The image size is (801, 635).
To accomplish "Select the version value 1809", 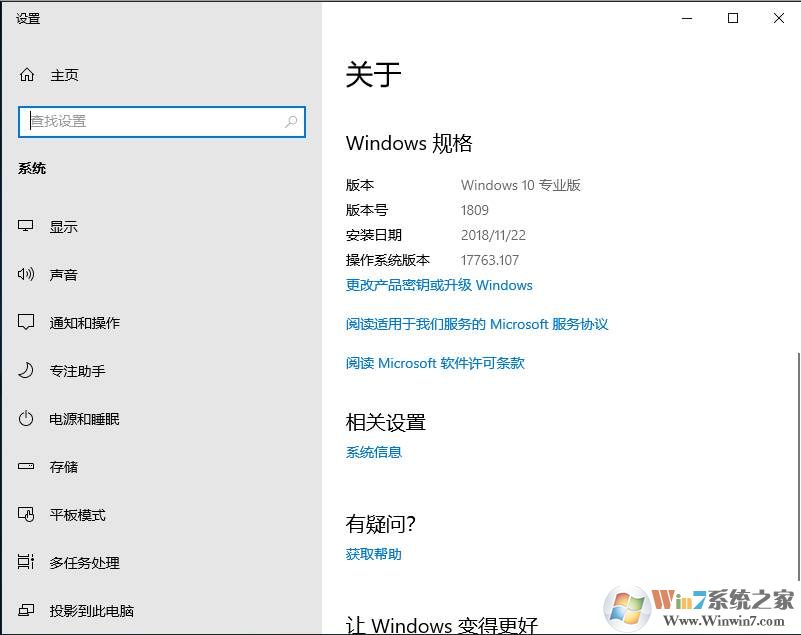I will point(475,210).
